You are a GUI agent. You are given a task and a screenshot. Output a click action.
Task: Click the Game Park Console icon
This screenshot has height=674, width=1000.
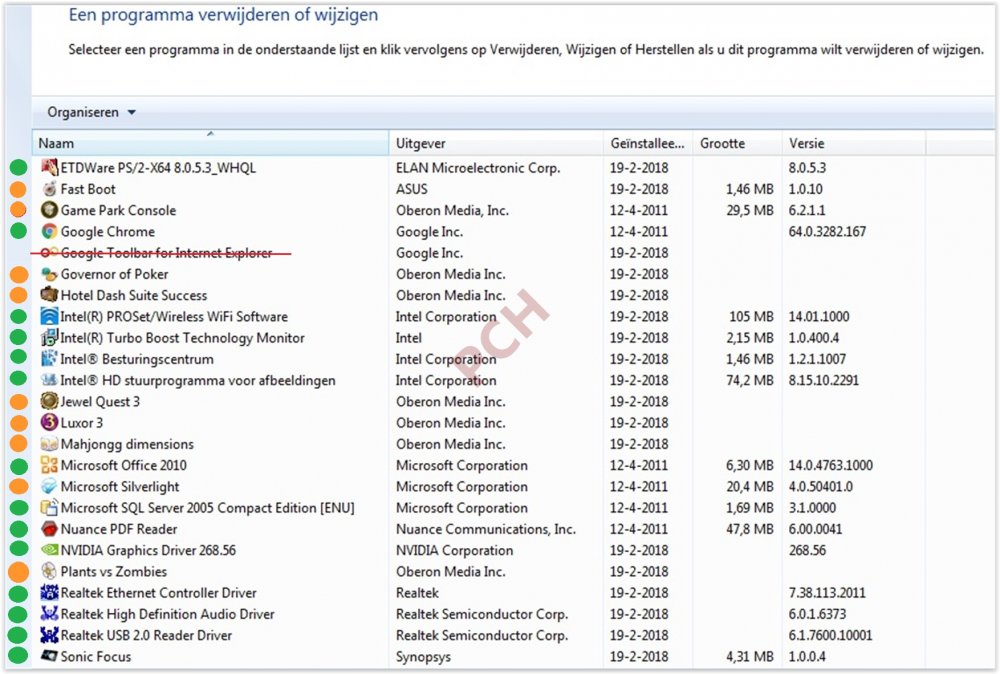(x=49, y=210)
